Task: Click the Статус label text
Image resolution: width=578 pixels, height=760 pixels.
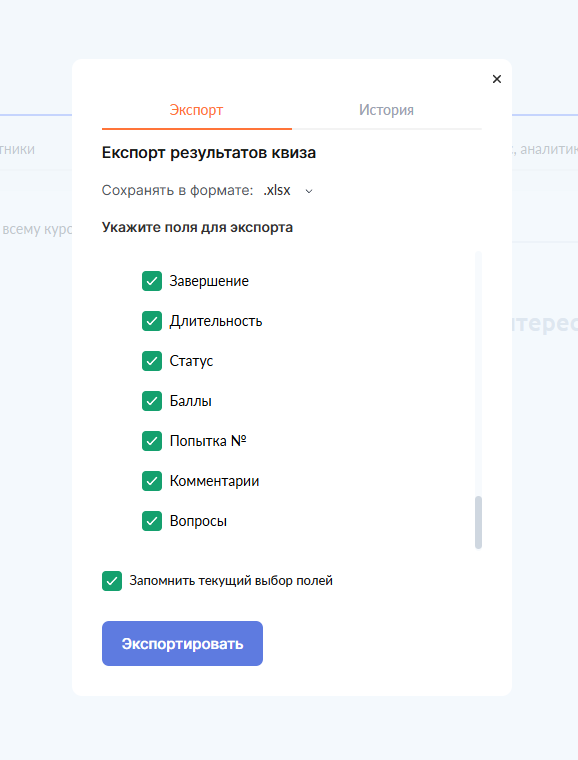Action: (191, 361)
